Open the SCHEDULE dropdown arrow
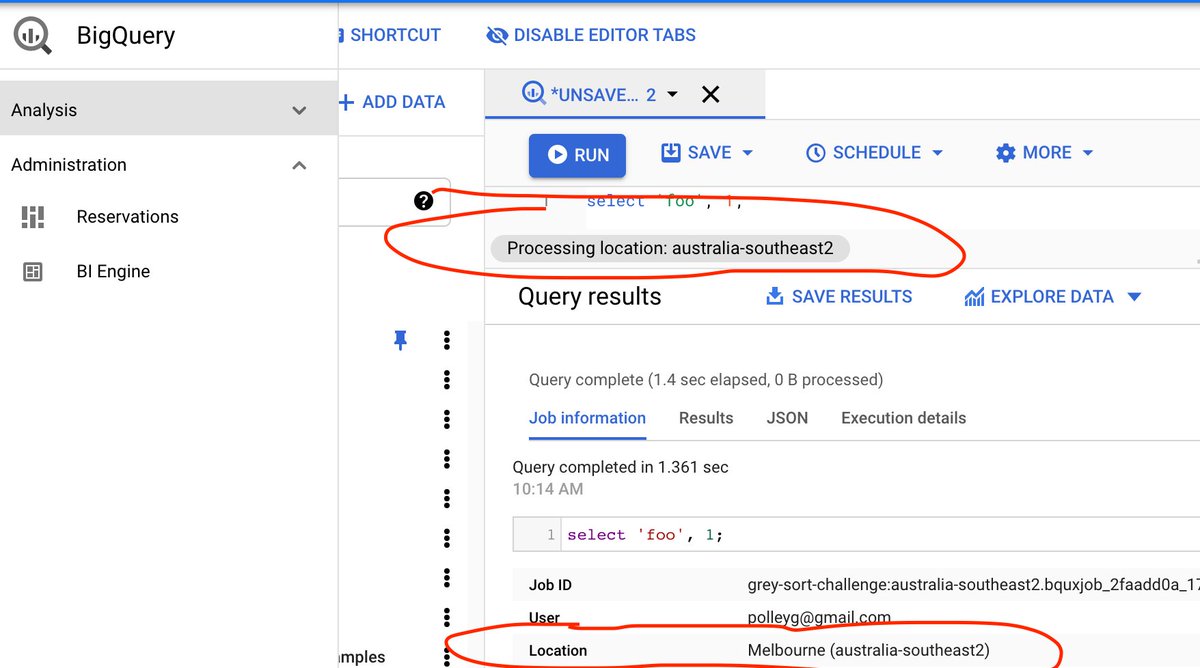This screenshot has height=668, width=1200. 937,153
